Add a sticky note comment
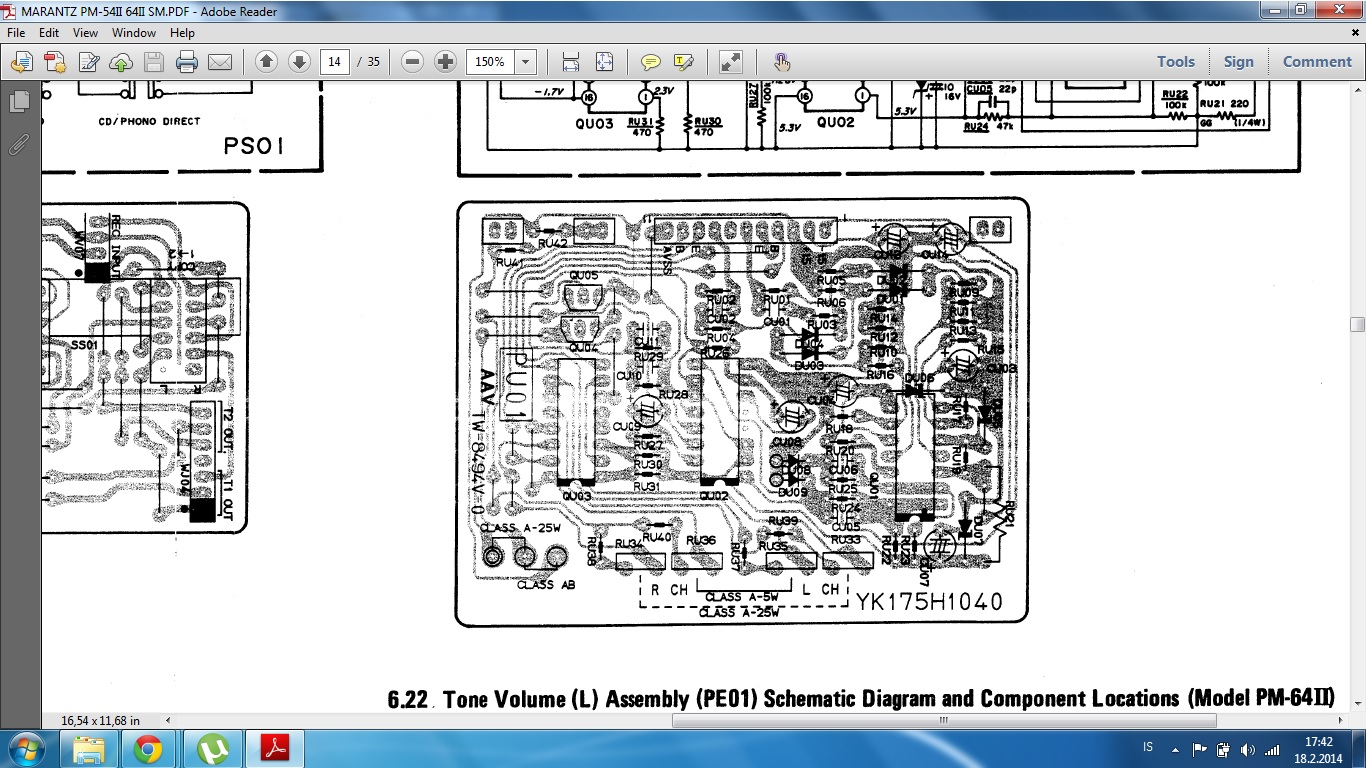The image size is (1366, 768). pyautogui.click(x=650, y=62)
